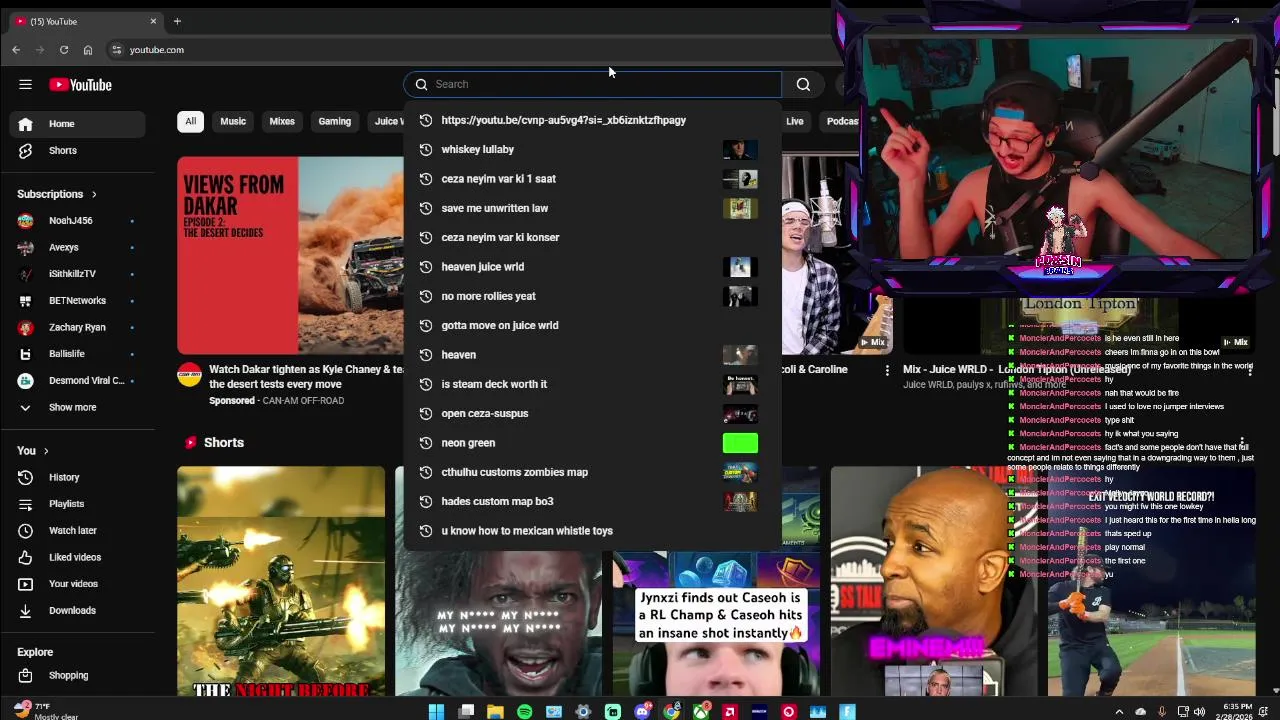1280x720 pixels.
Task: Open Home in the sidebar
Action: [x=78, y=124]
